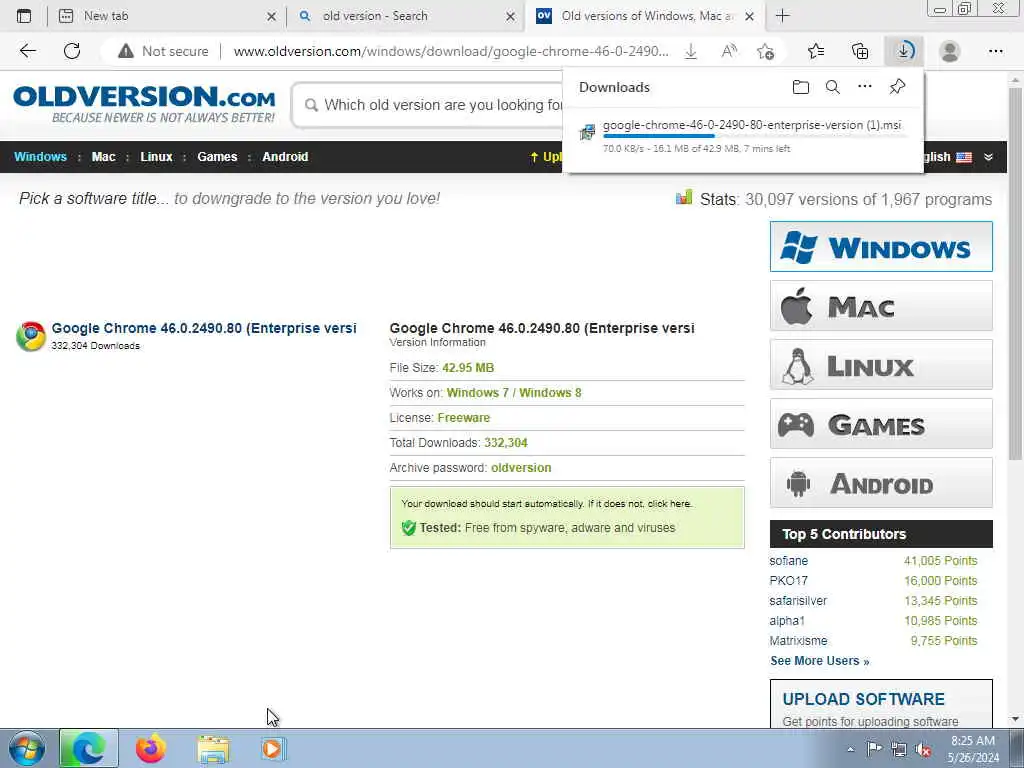The width and height of the screenshot is (1024, 768).
Task: Click the Not secure warning icon
Action: click(125, 51)
